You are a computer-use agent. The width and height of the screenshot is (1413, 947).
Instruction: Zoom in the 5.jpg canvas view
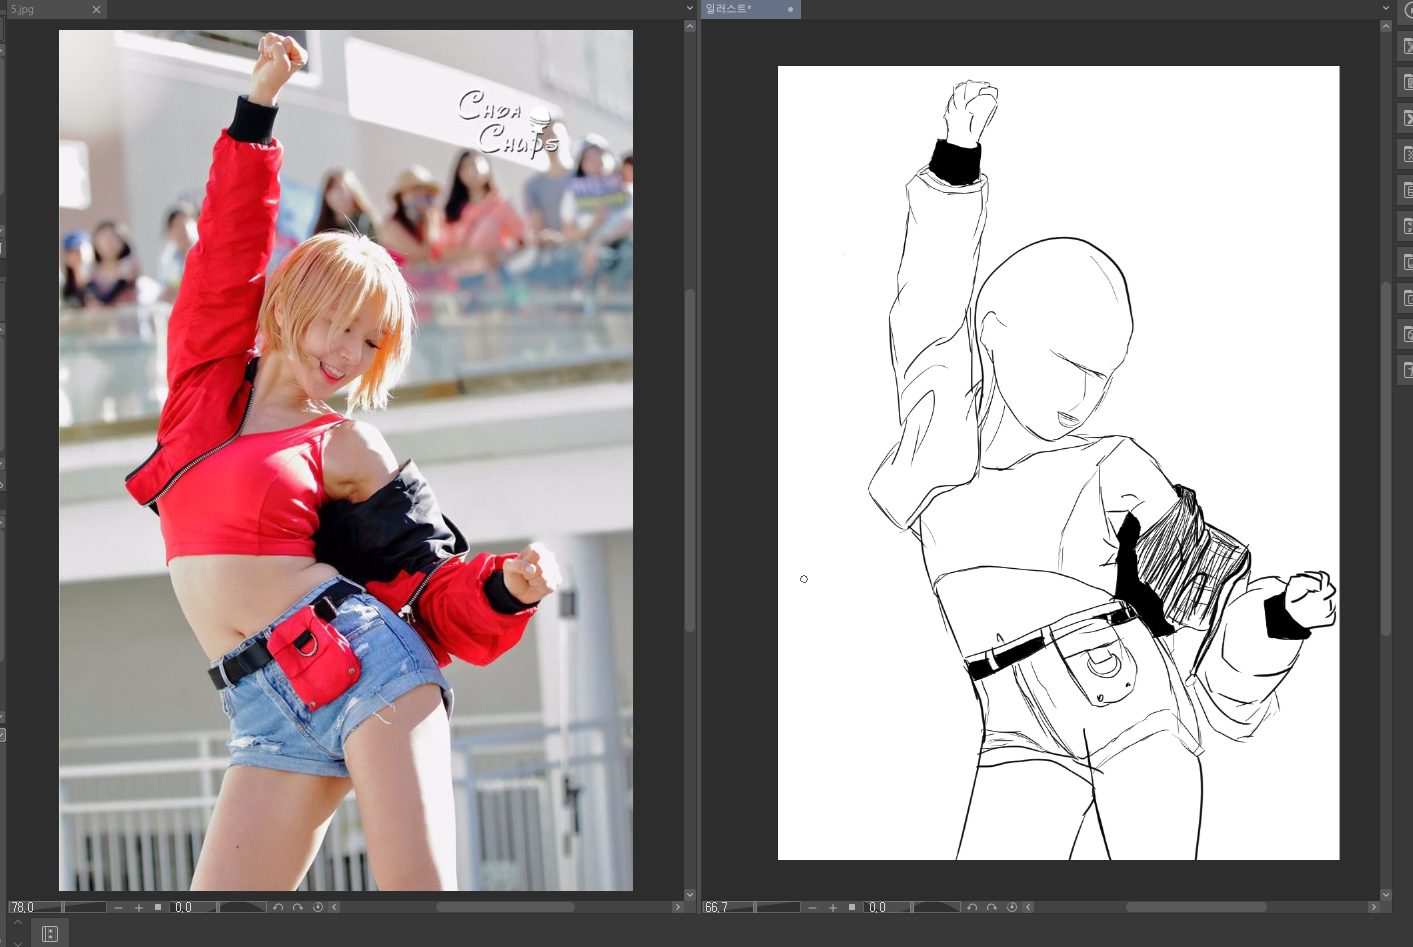click(138, 907)
